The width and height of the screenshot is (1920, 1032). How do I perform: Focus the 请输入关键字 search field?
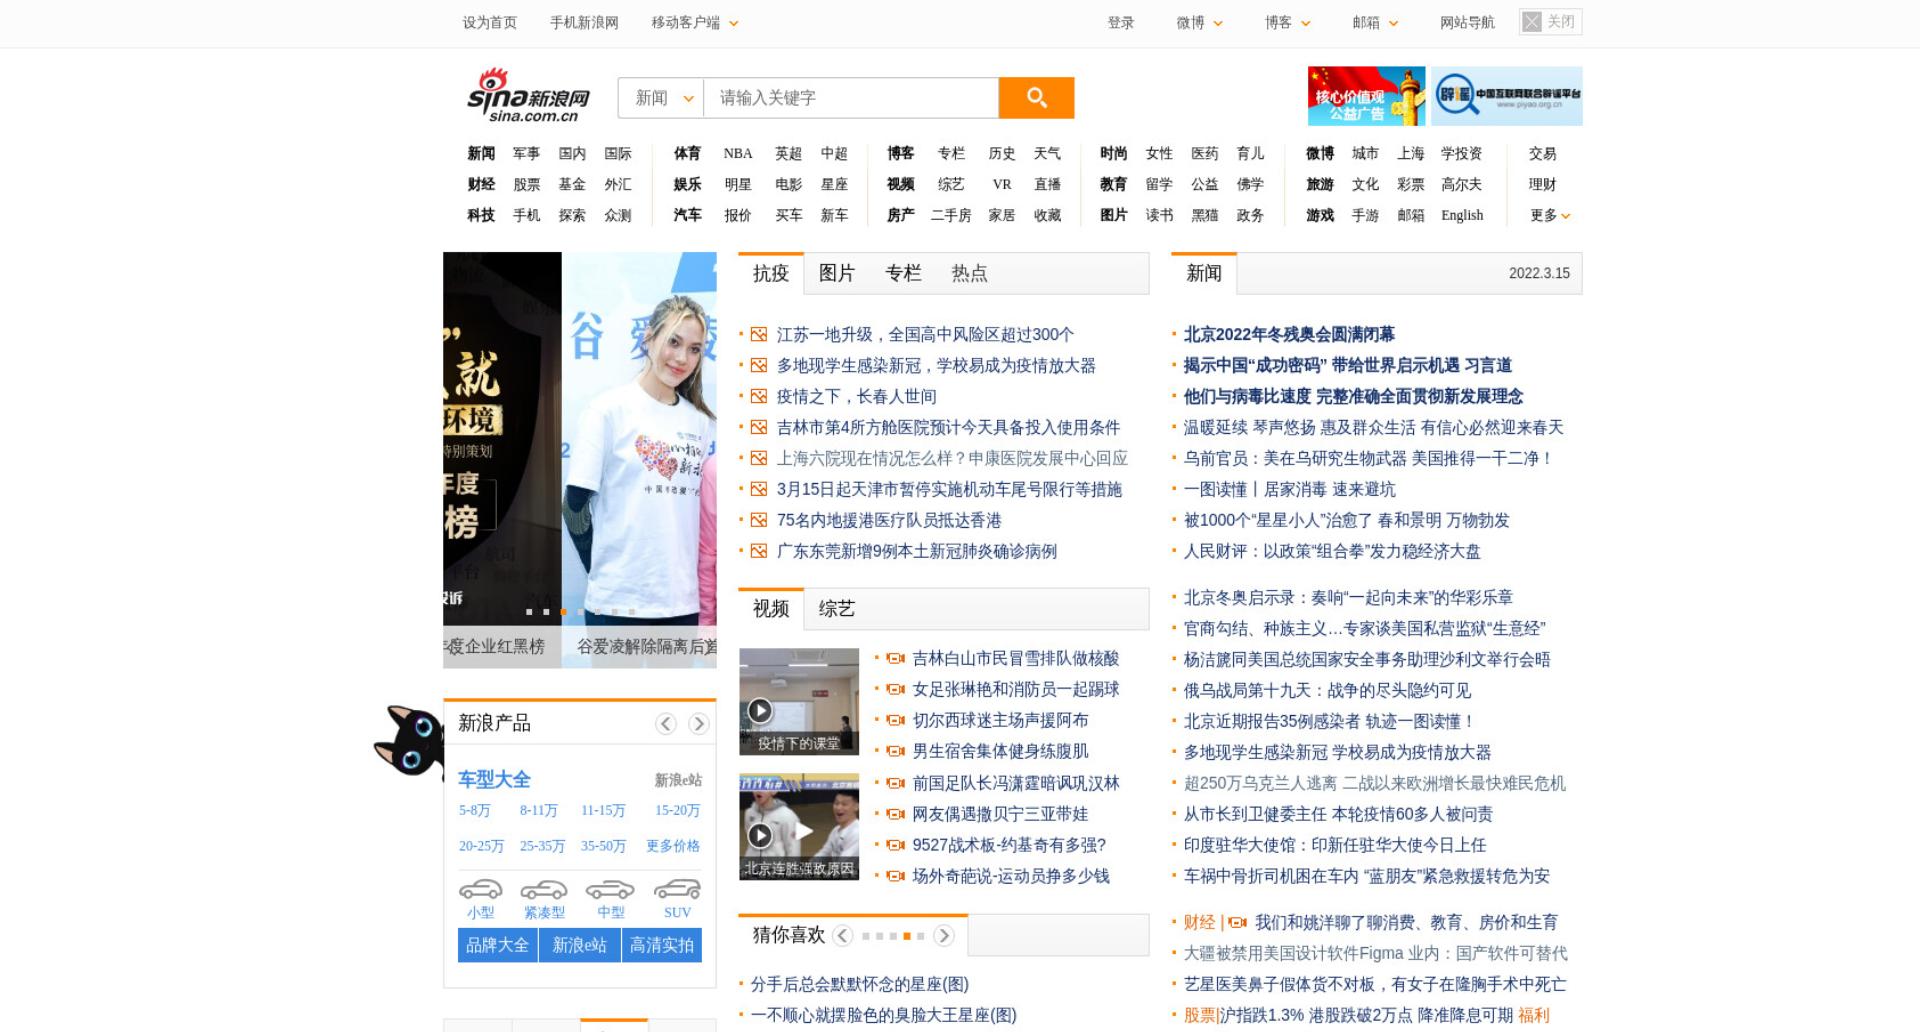pyautogui.click(x=851, y=98)
